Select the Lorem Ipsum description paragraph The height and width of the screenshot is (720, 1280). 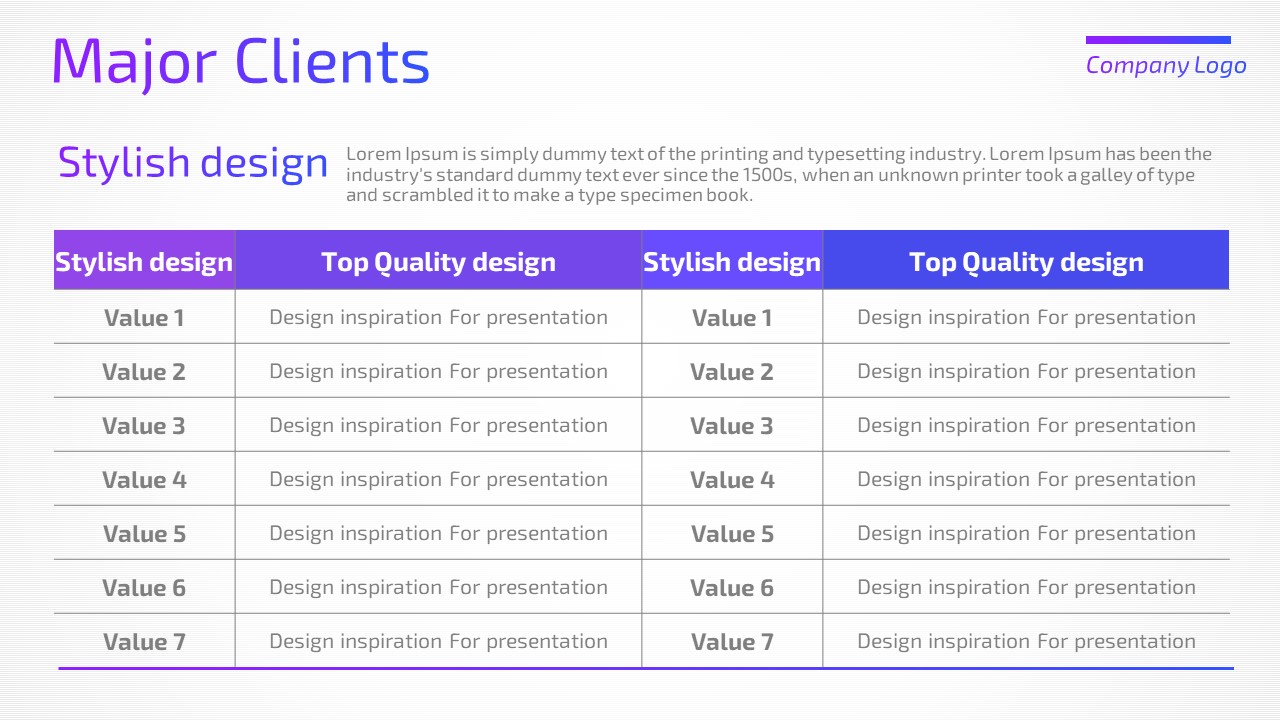point(779,175)
